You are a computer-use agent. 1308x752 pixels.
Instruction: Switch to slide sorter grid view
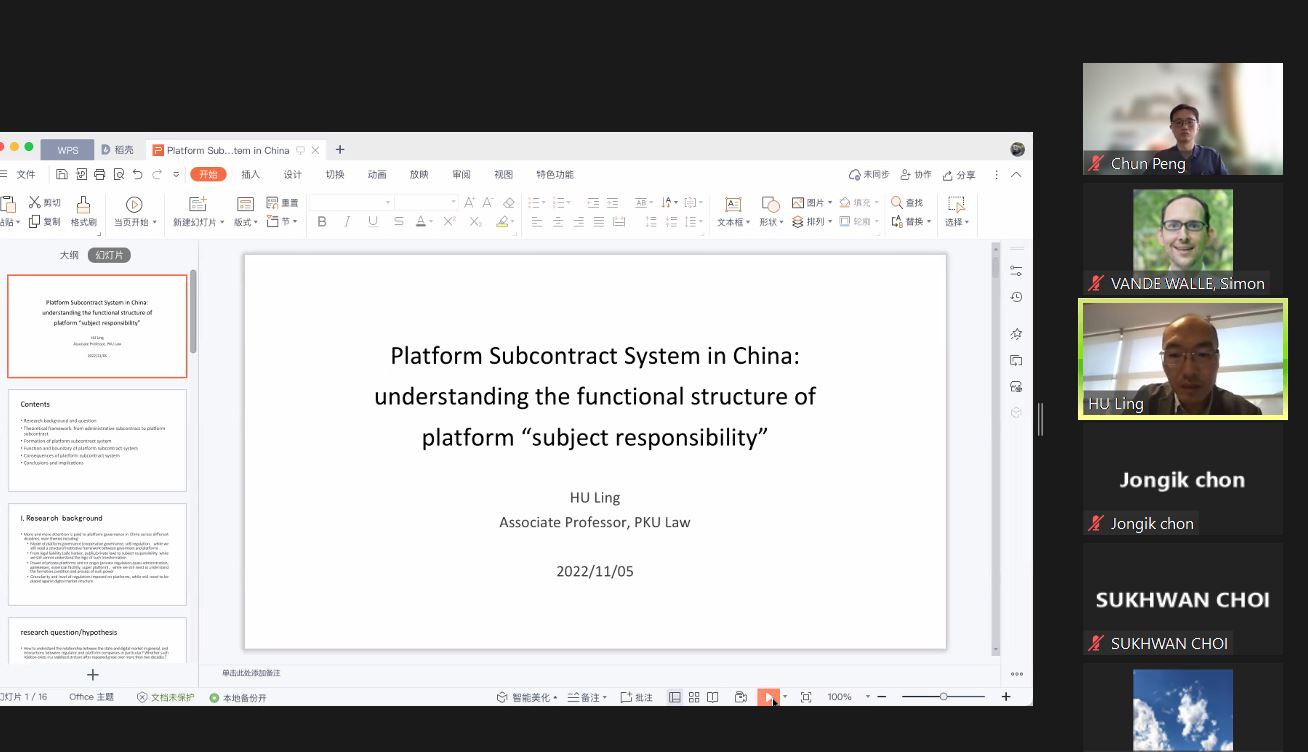694,697
